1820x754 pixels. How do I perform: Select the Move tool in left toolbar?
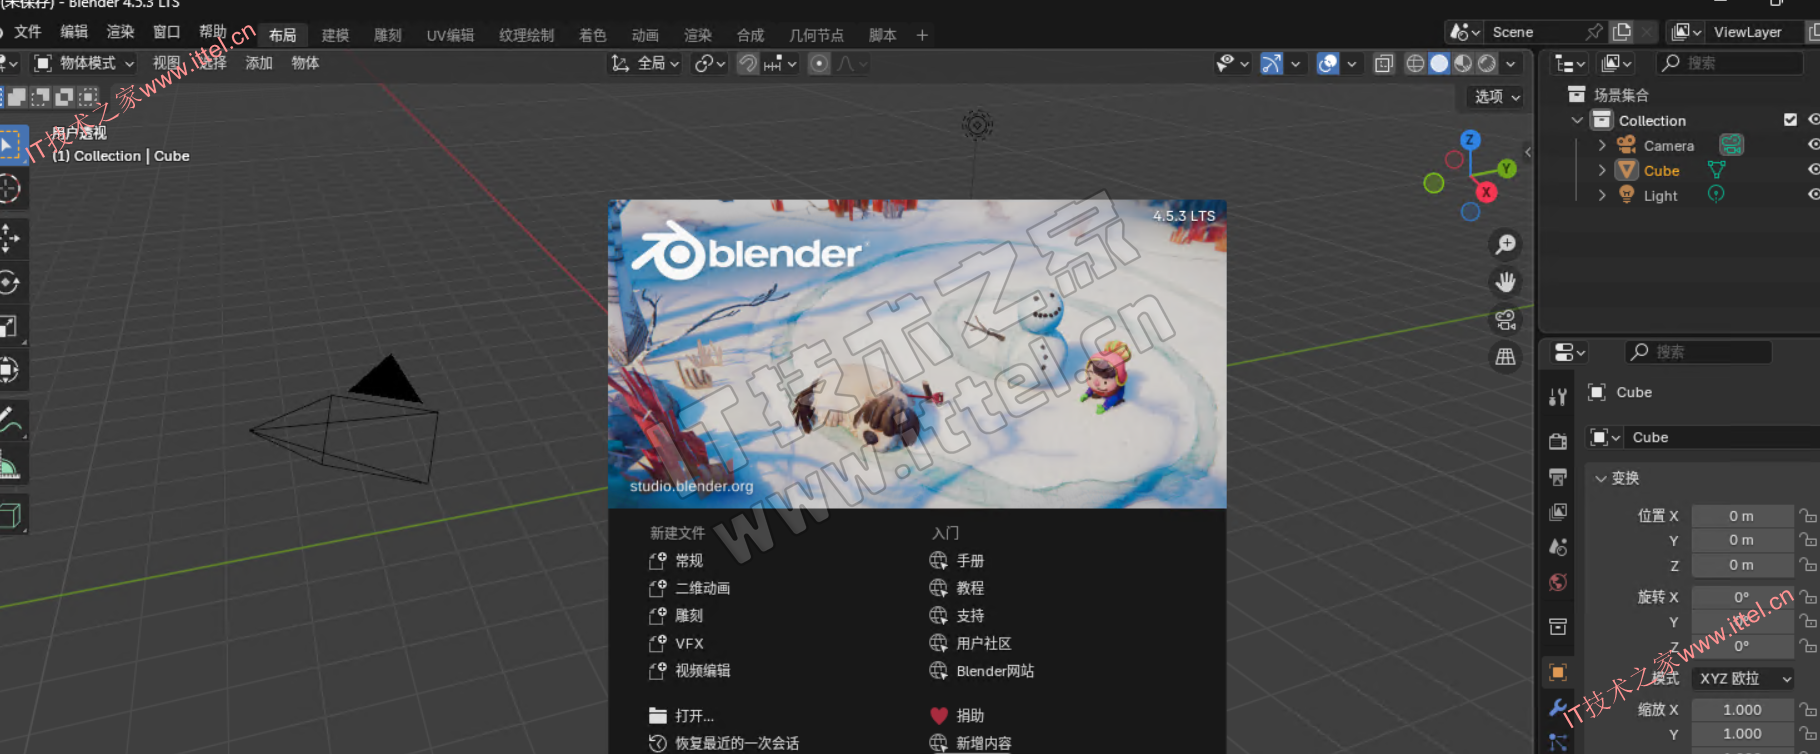tap(9, 238)
